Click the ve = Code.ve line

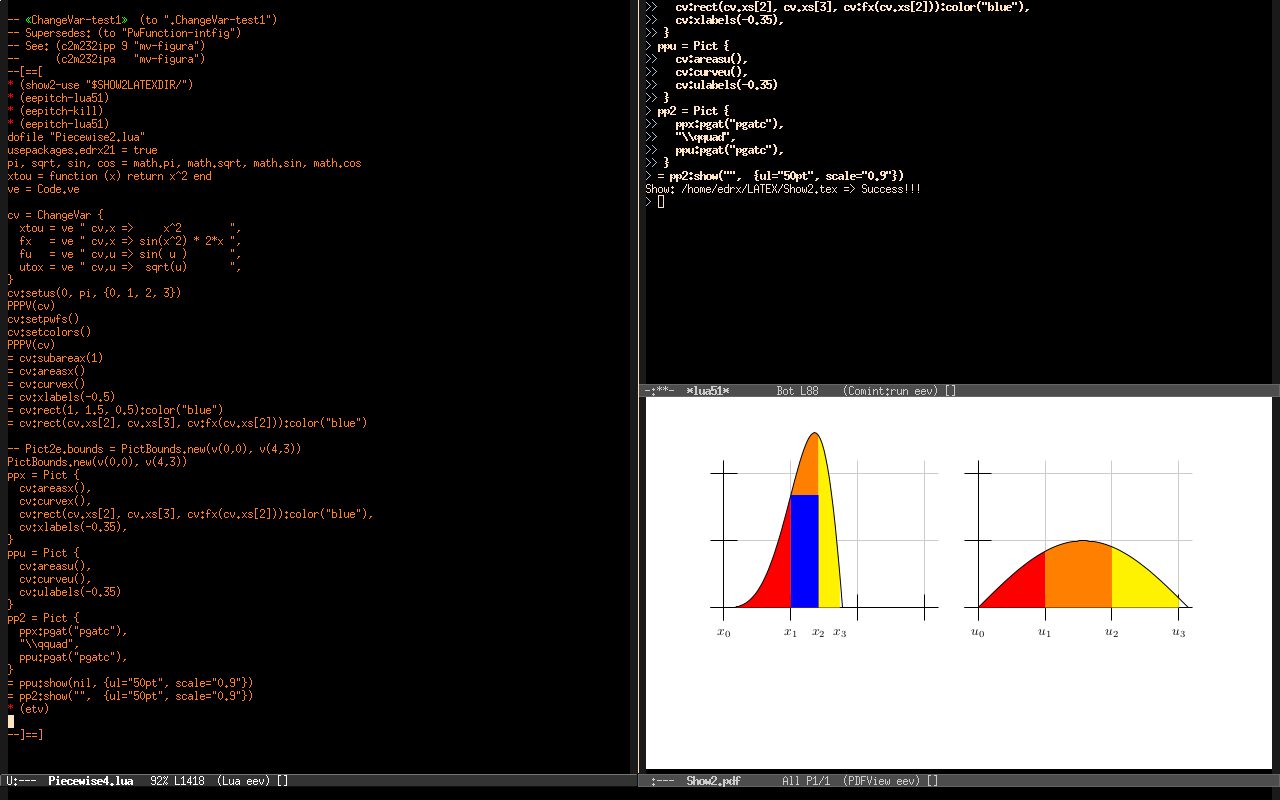click(x=43, y=189)
